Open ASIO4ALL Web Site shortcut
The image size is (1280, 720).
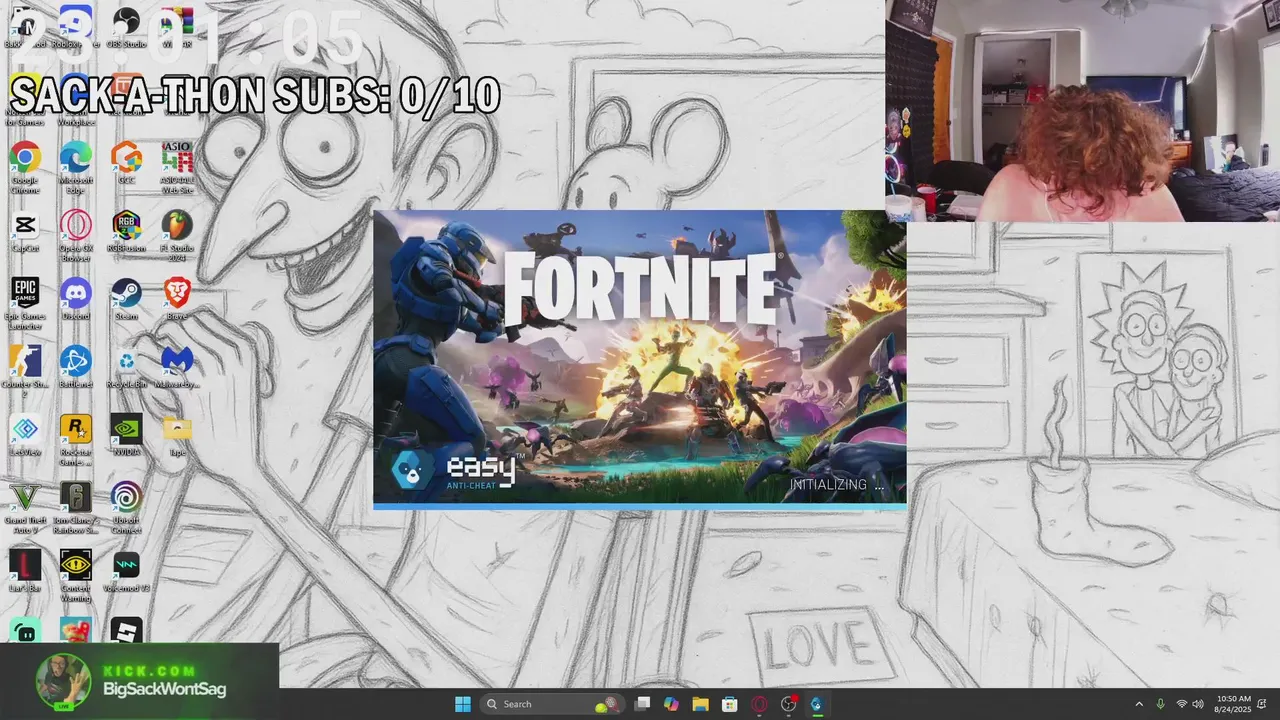[177, 167]
